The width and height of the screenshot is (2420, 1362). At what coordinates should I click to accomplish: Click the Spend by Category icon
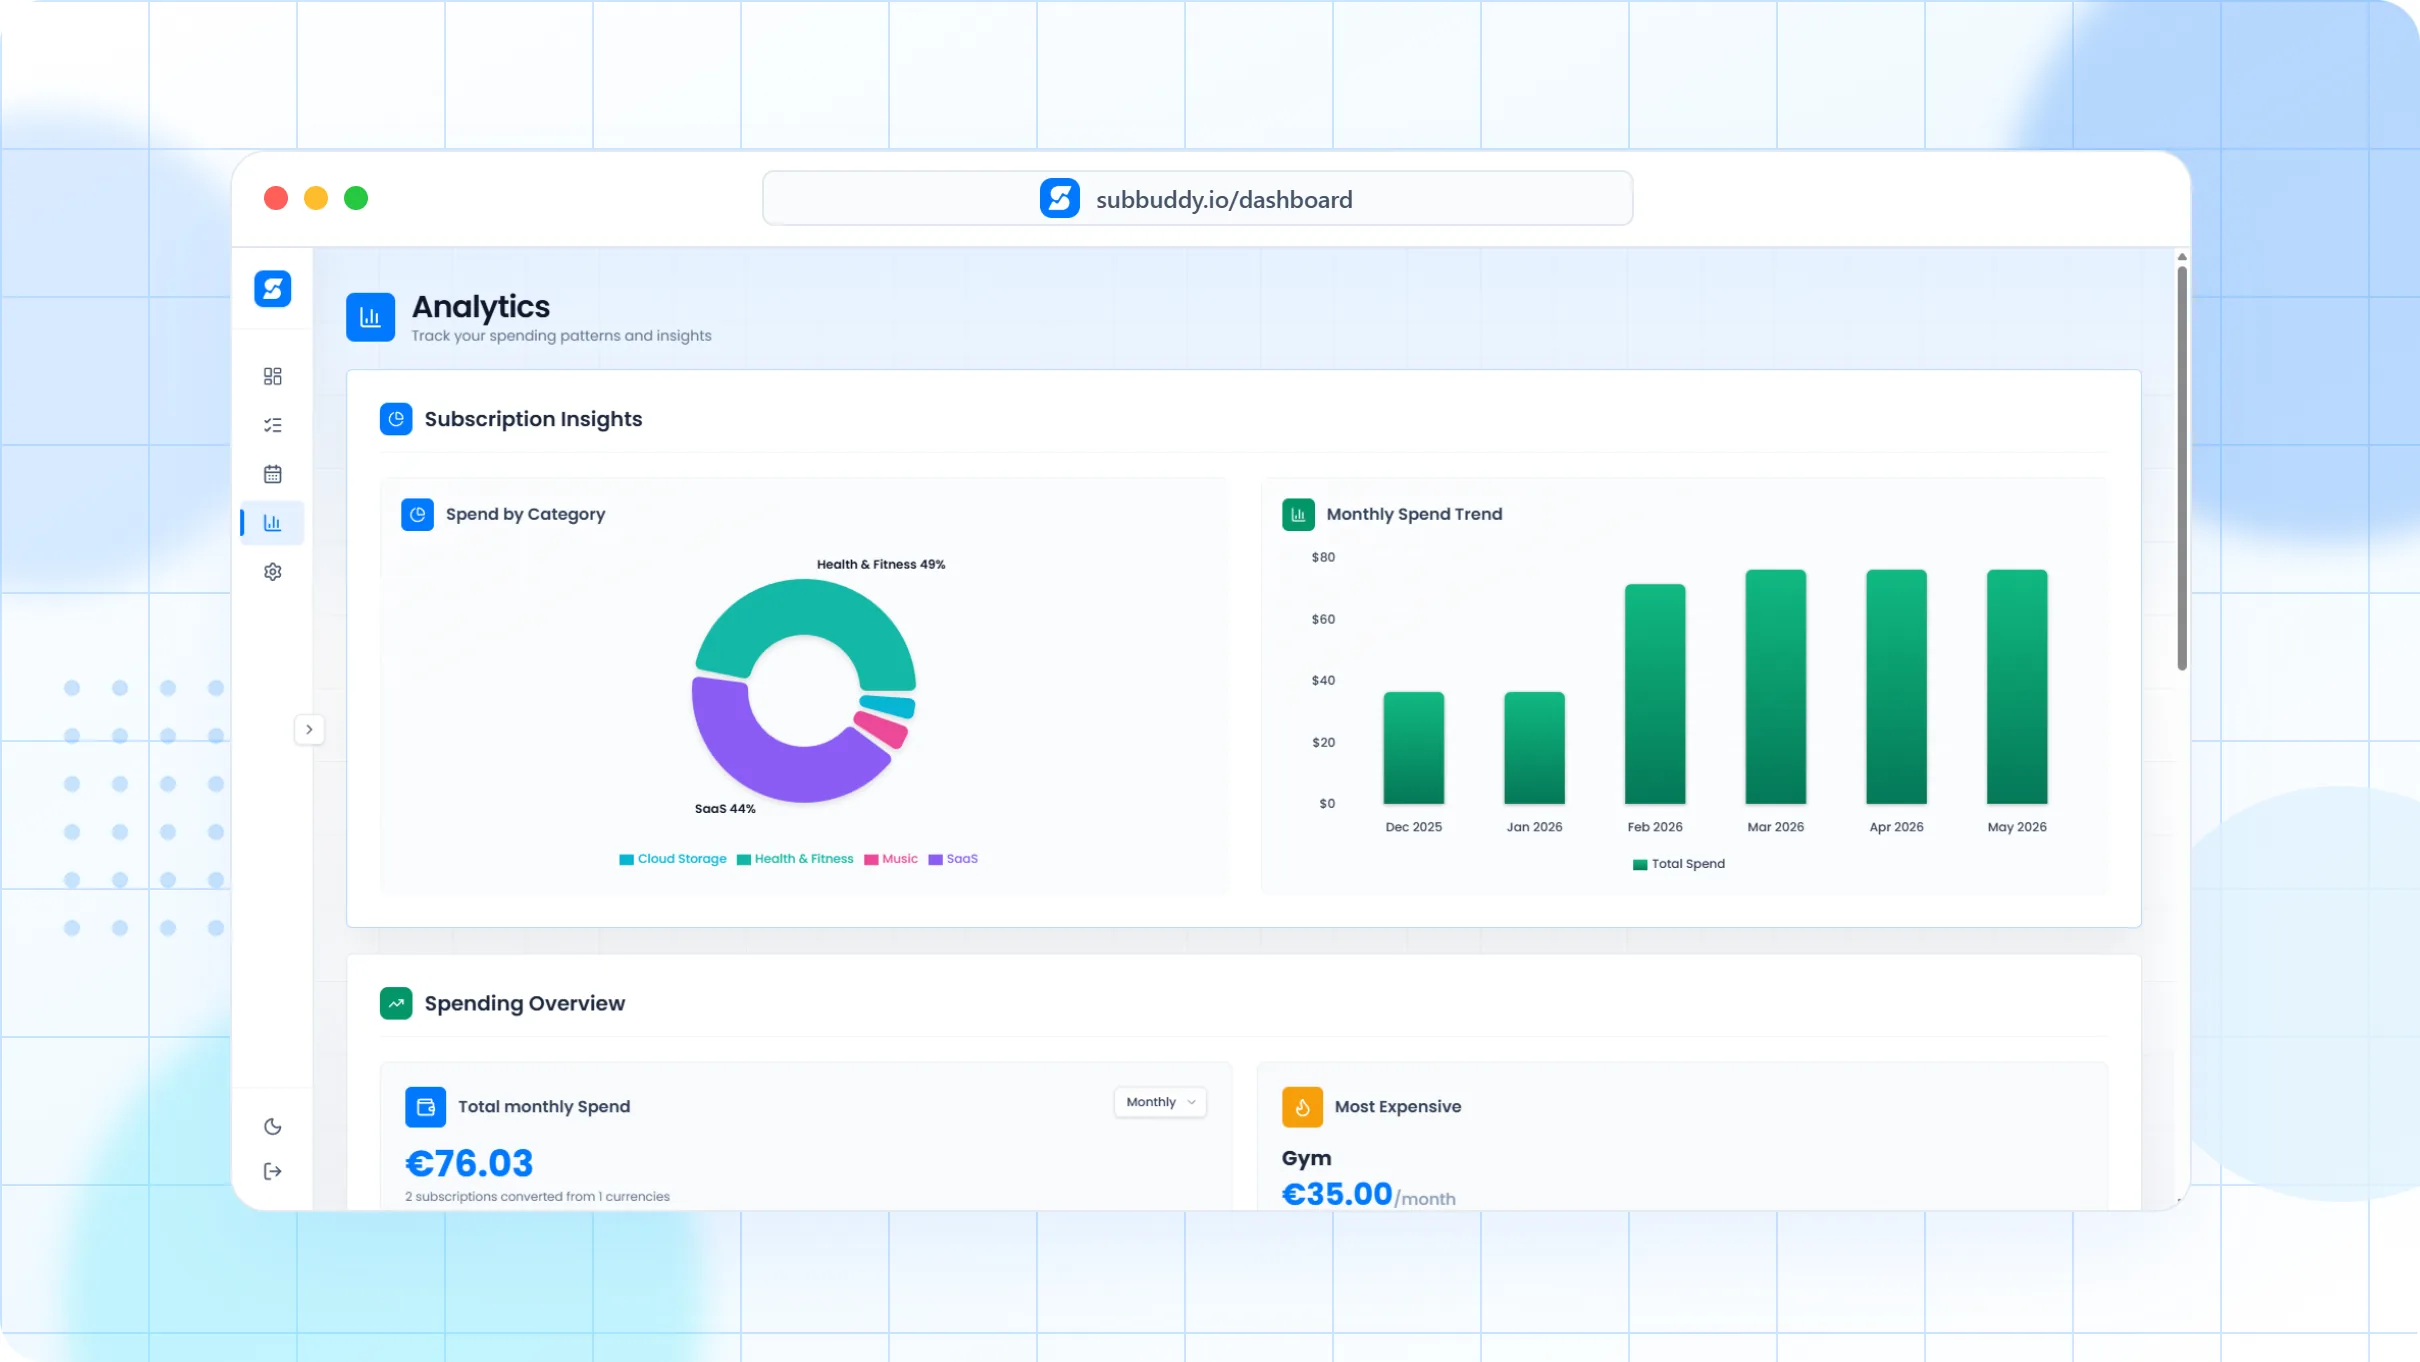(417, 514)
